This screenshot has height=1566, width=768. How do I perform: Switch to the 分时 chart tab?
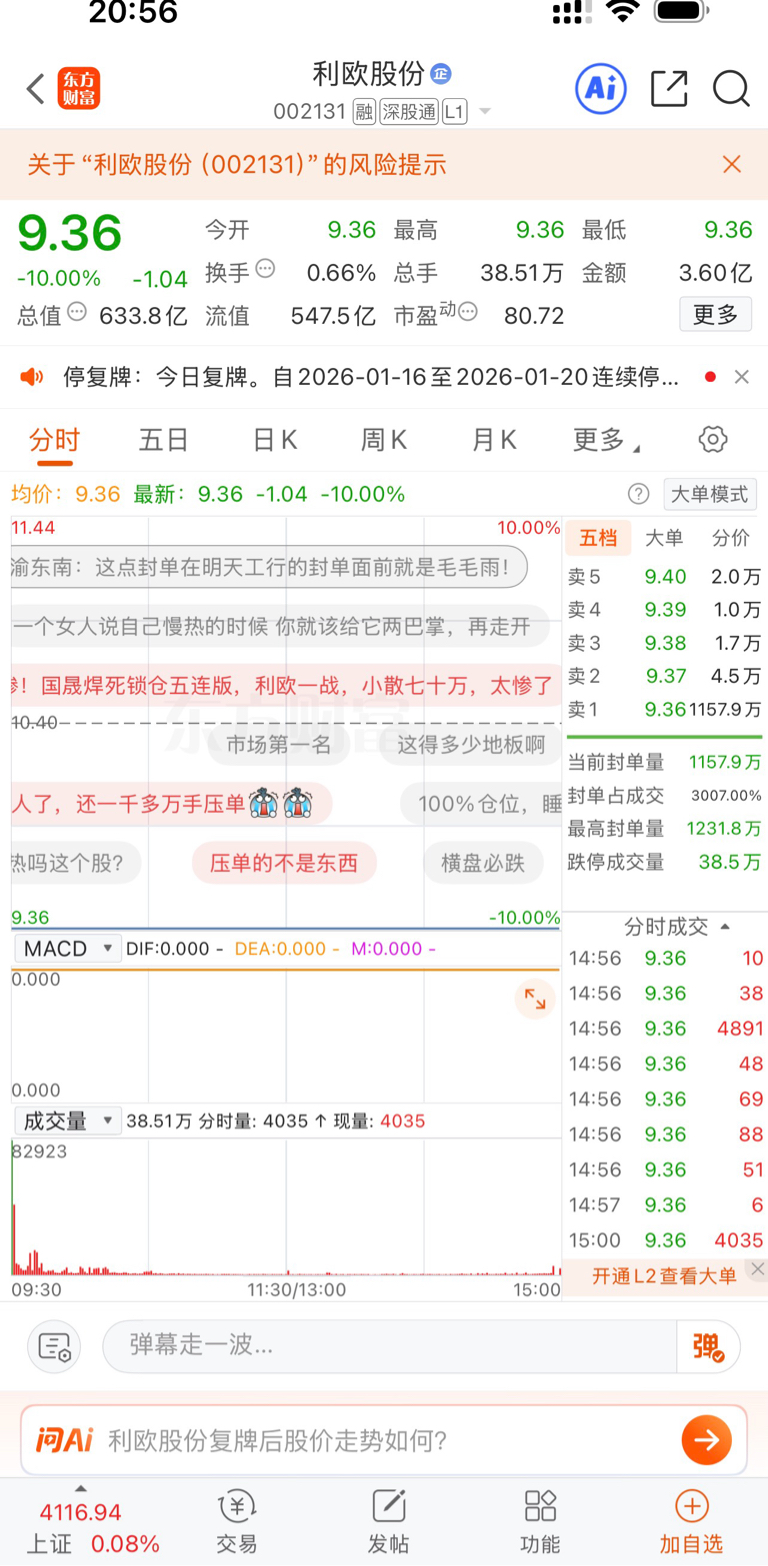(54, 440)
